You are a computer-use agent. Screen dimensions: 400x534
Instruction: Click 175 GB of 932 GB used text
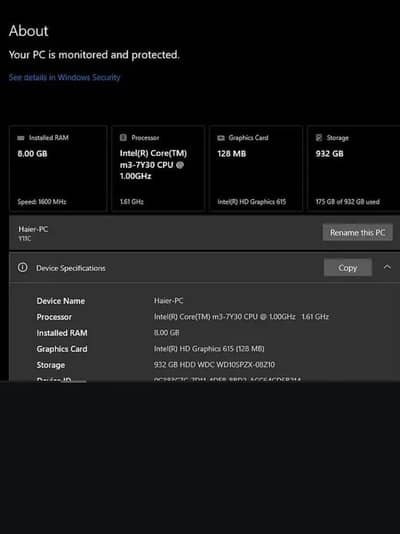click(x=348, y=202)
